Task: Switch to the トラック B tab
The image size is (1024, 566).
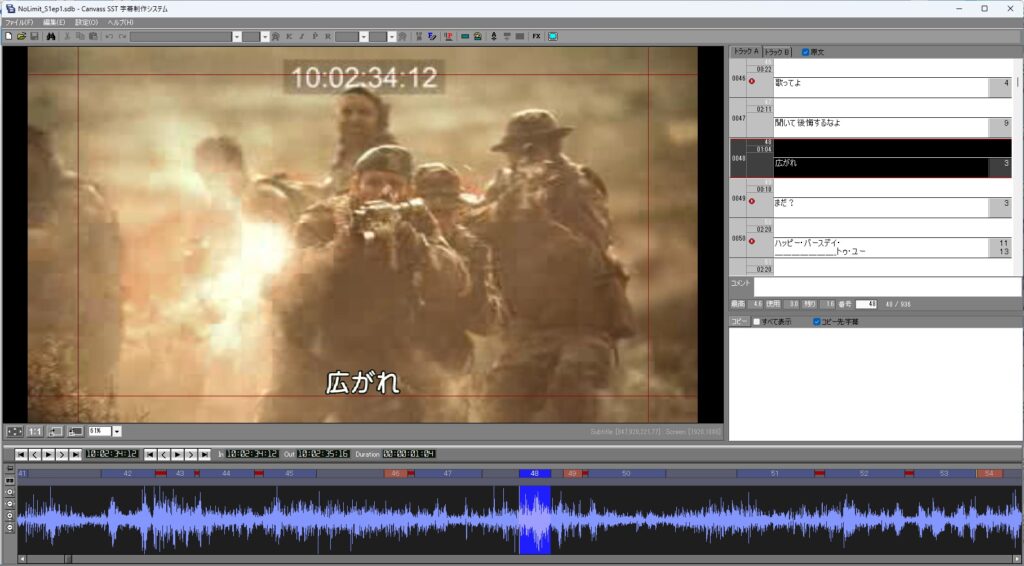Action: pyautogui.click(x=777, y=52)
